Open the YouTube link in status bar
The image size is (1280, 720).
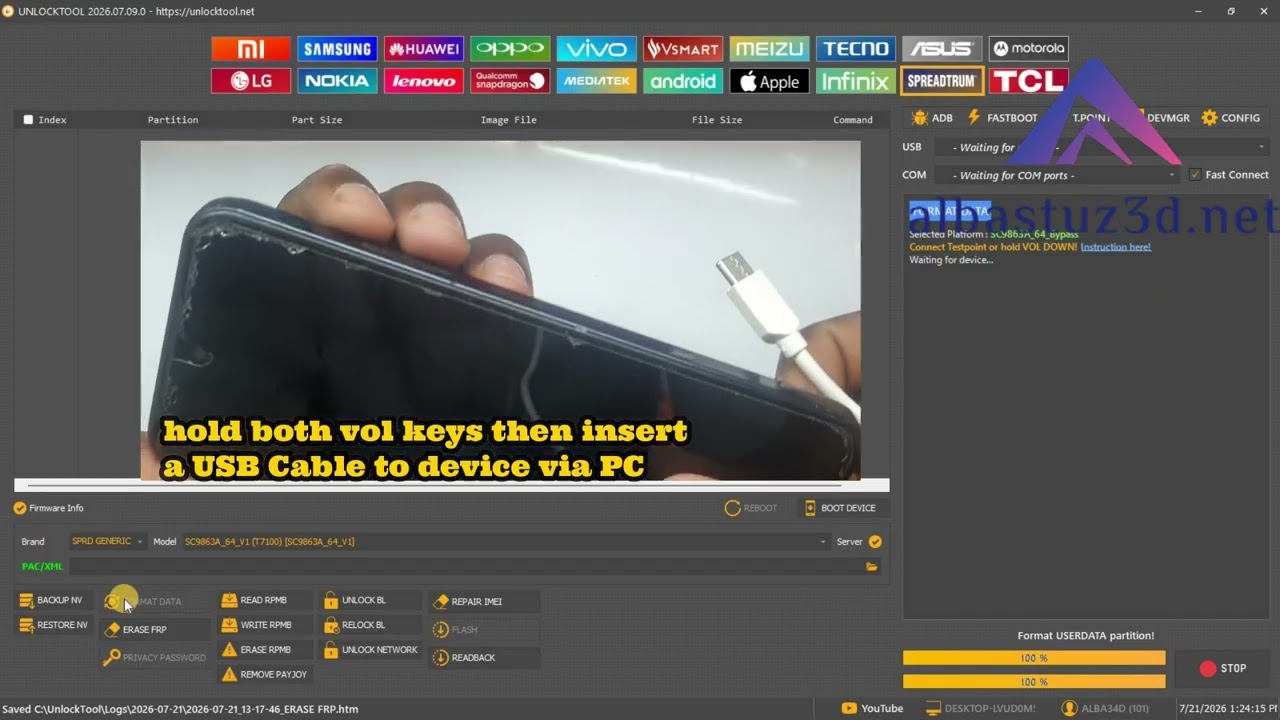872,709
